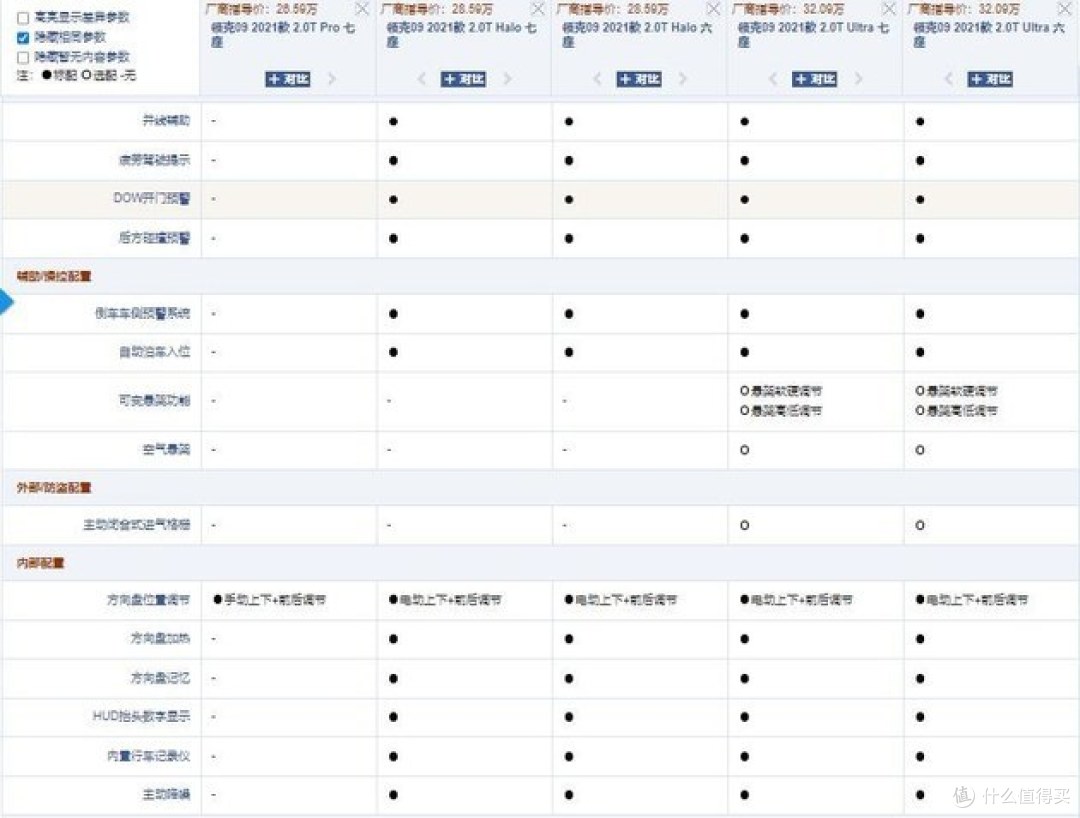Select the 可变悬架功能 row label
Viewport: 1080px width, 818px height.
coord(154,400)
